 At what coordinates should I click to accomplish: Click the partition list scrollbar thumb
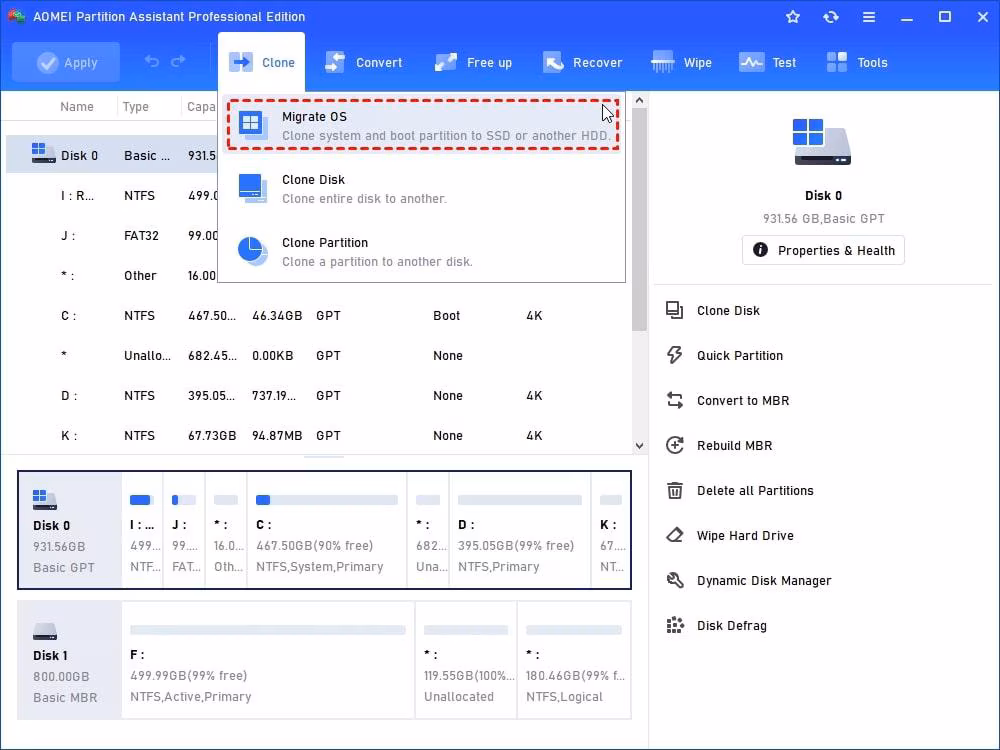coord(639,220)
